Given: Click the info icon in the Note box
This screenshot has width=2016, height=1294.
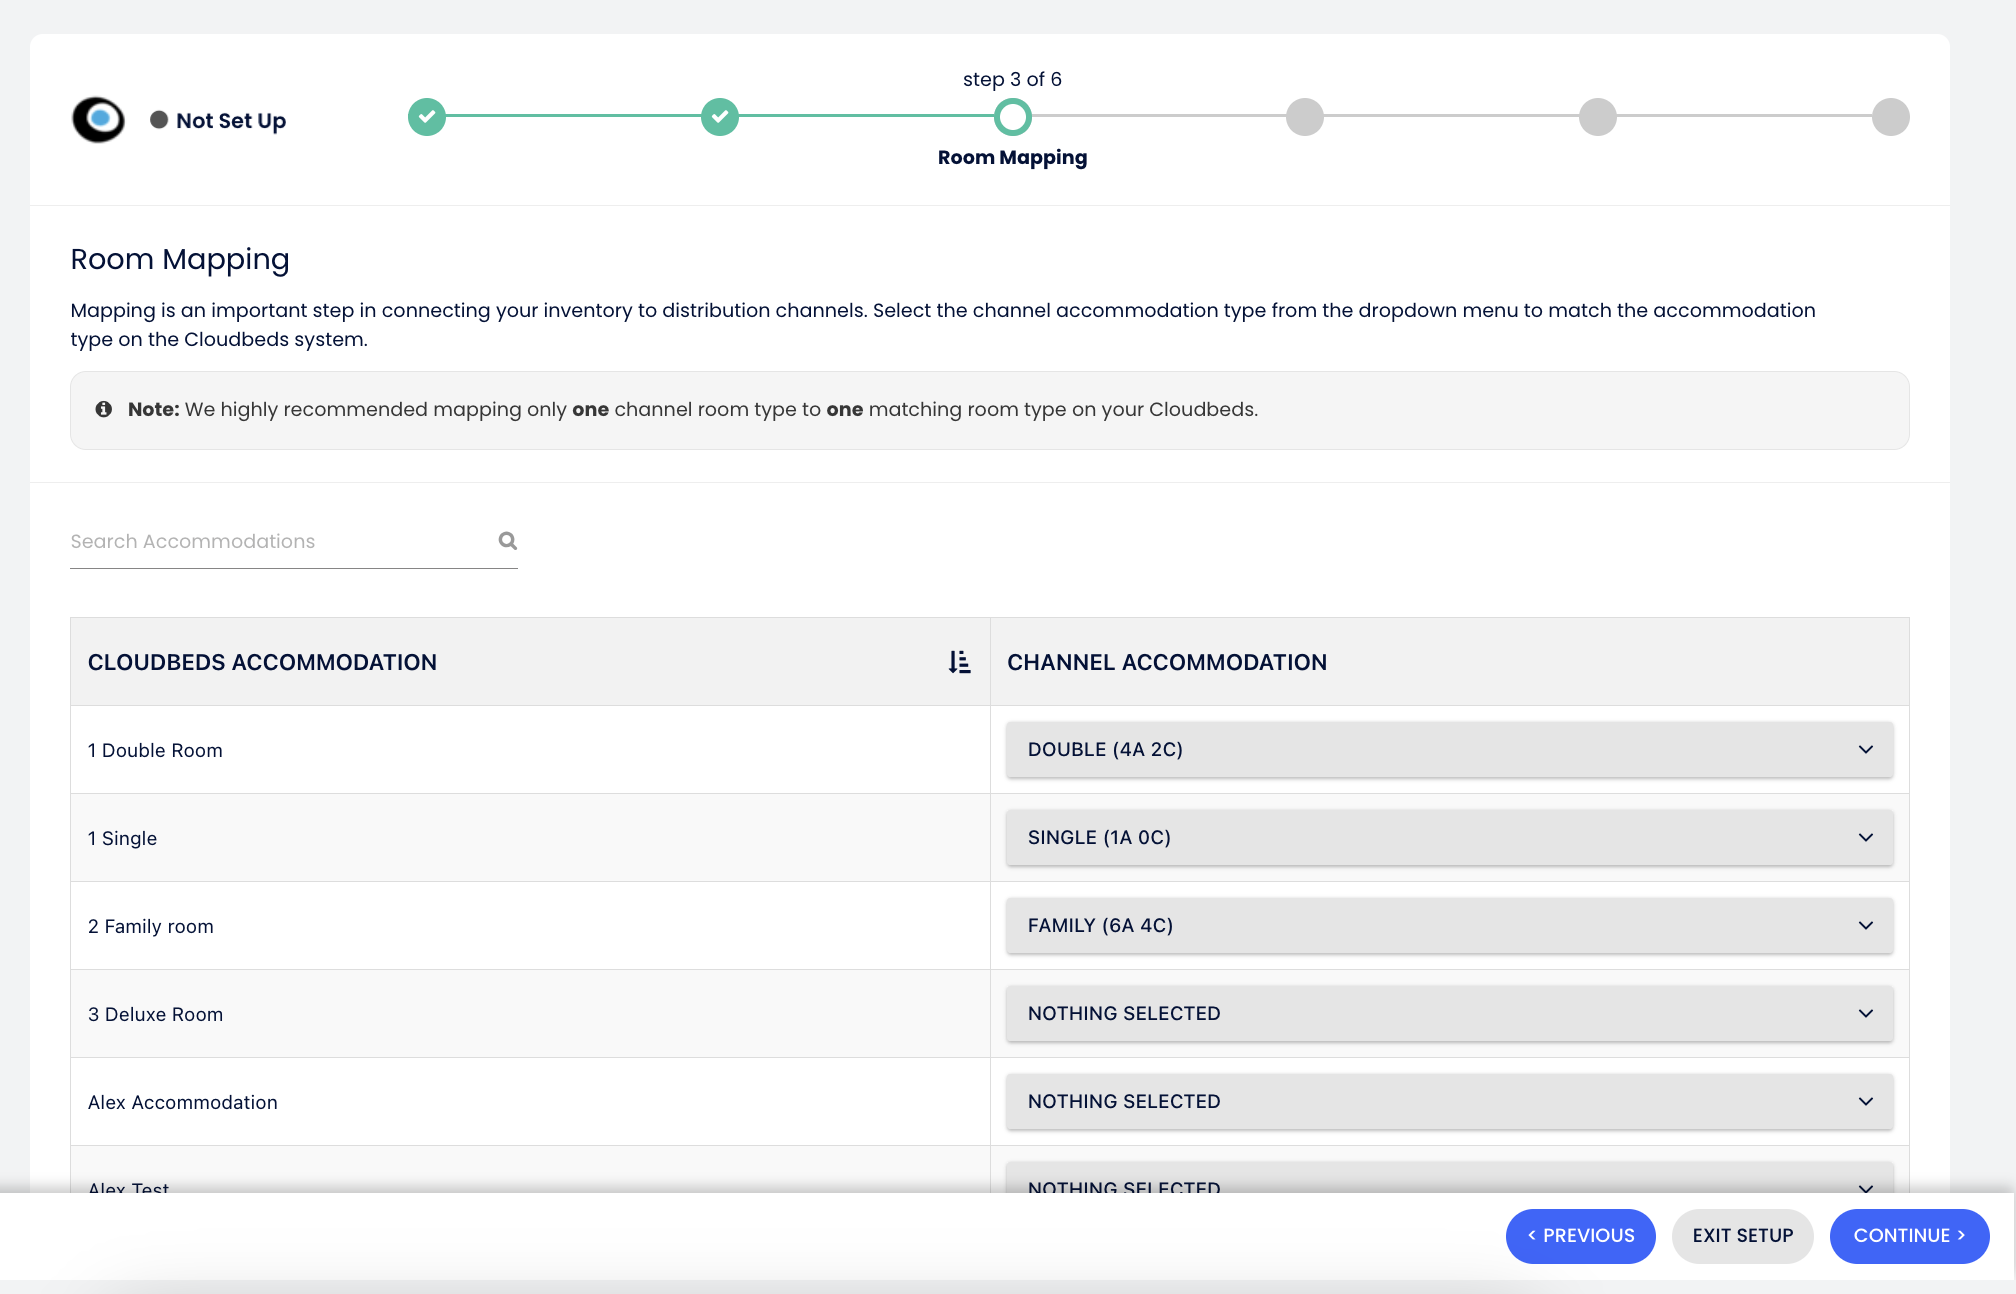Looking at the screenshot, I should point(103,409).
